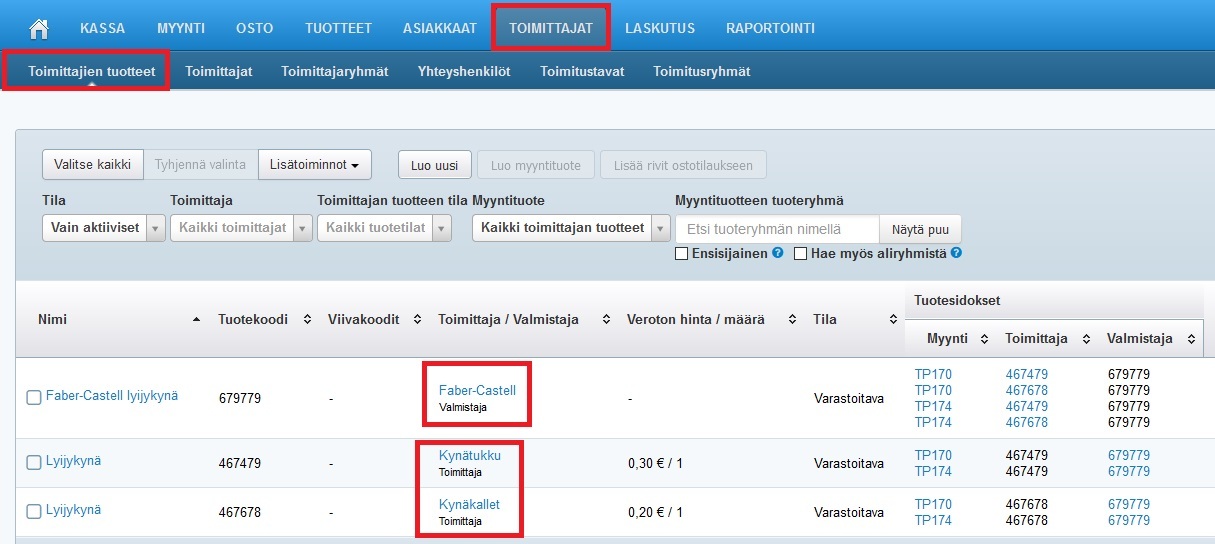Open Kaikki toimittajan tuotteet dropdown

pyautogui.click(x=660, y=228)
